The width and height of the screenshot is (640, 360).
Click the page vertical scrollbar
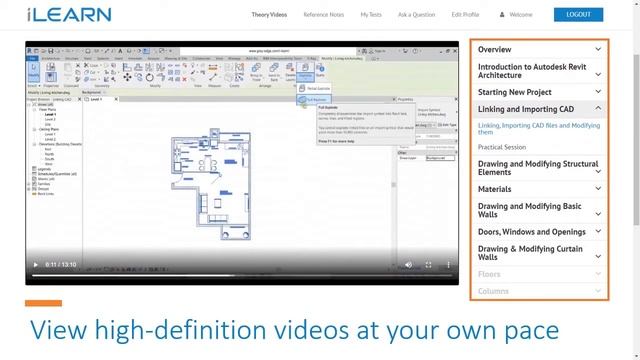636,139
